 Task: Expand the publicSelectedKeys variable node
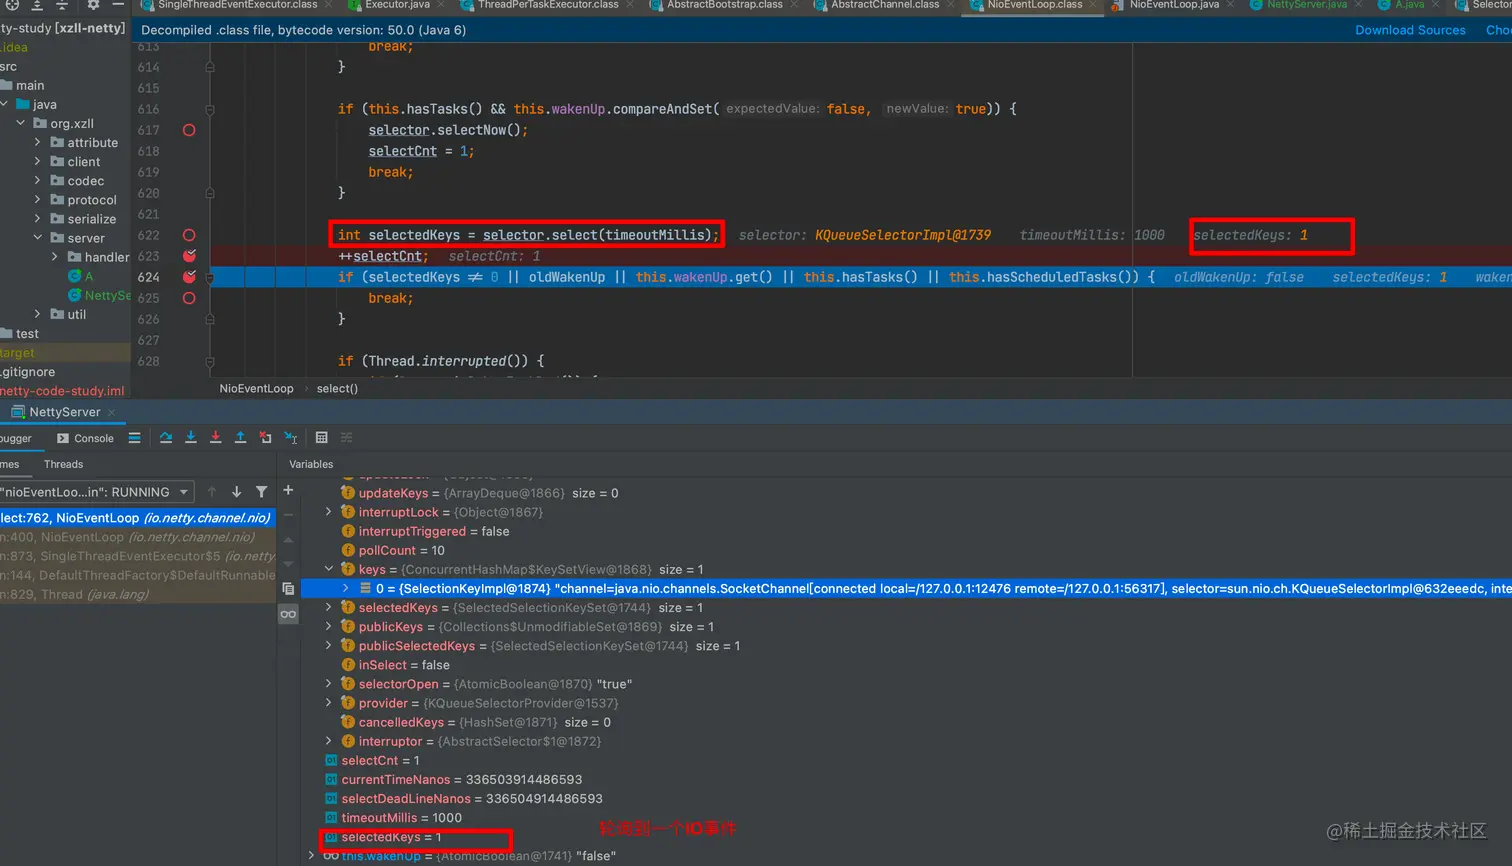click(328, 646)
